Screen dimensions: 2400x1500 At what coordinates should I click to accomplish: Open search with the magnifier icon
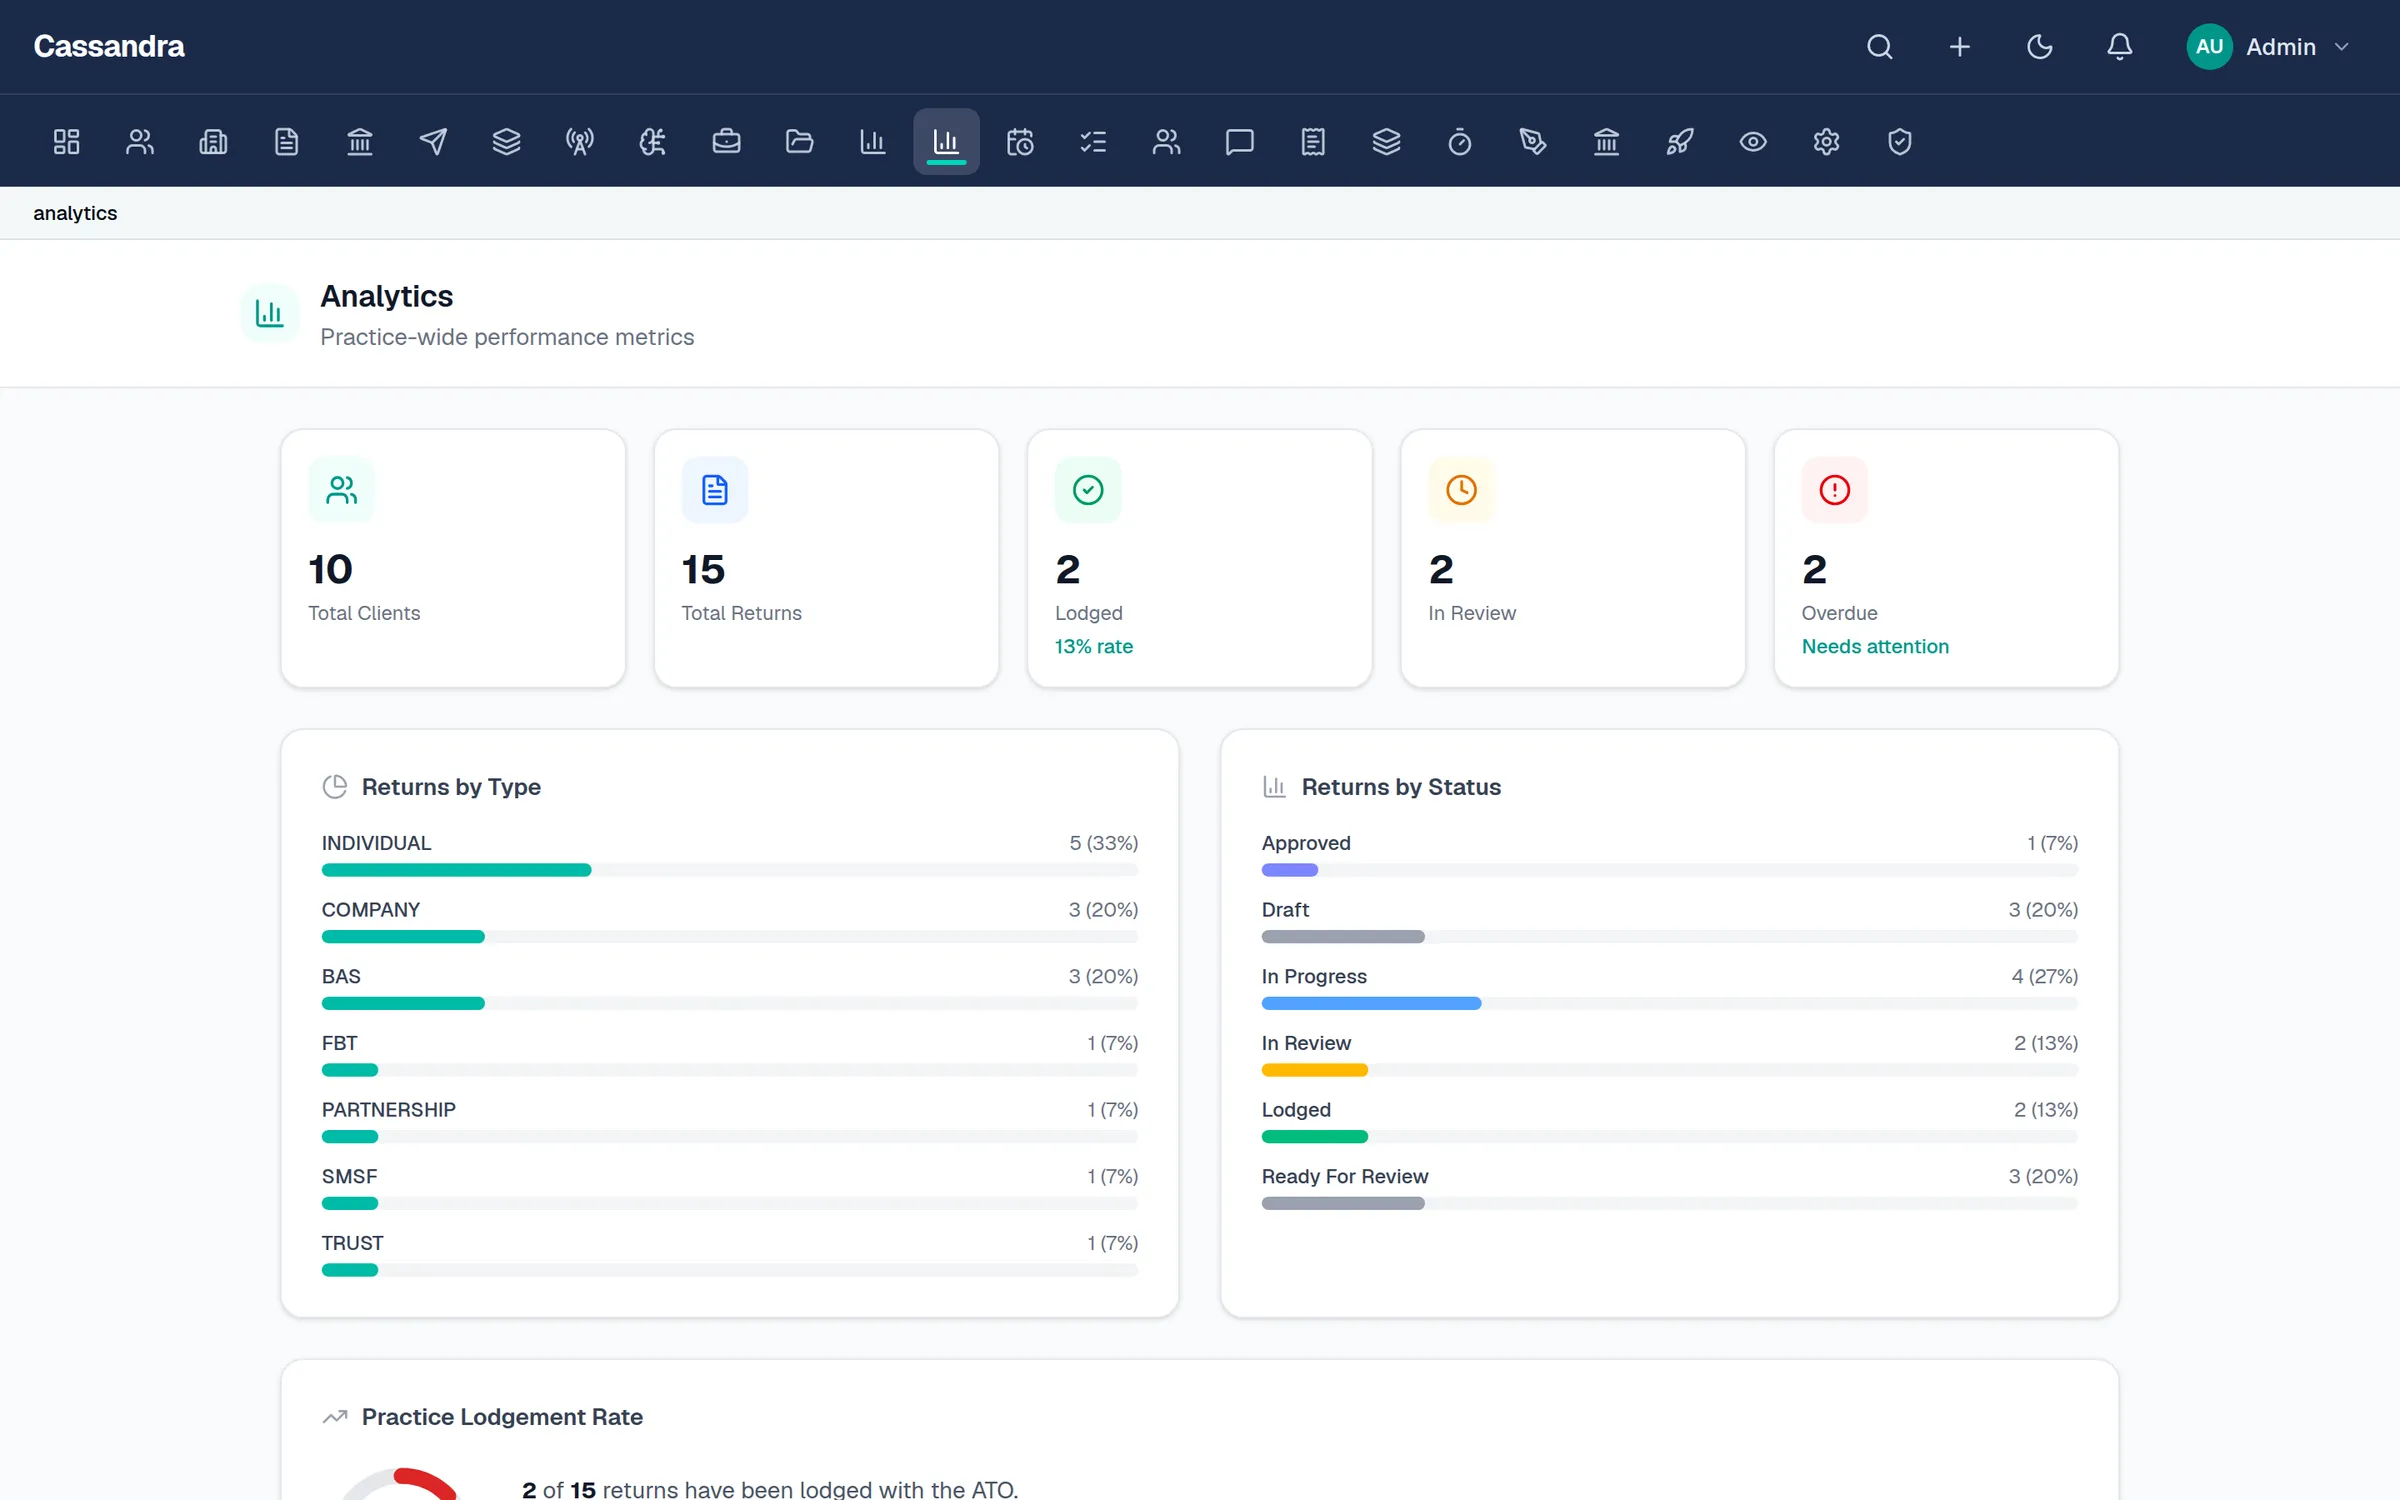1880,47
